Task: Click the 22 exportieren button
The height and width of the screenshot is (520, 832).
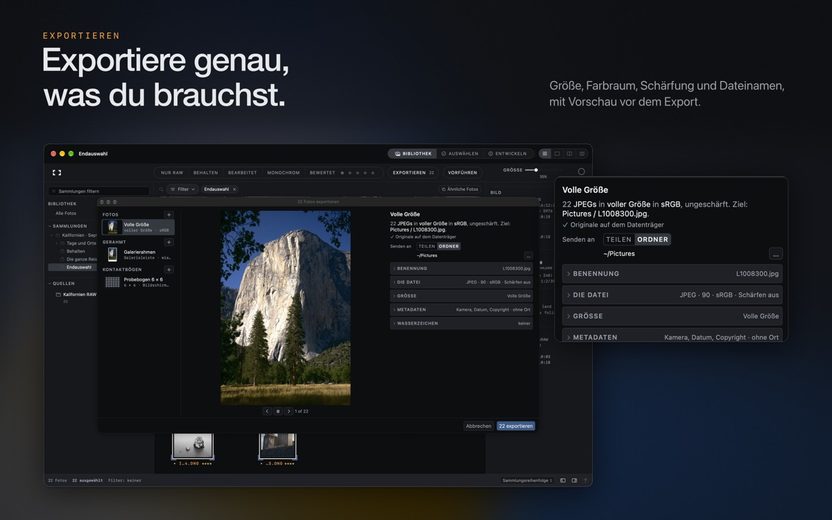Action: click(516, 426)
